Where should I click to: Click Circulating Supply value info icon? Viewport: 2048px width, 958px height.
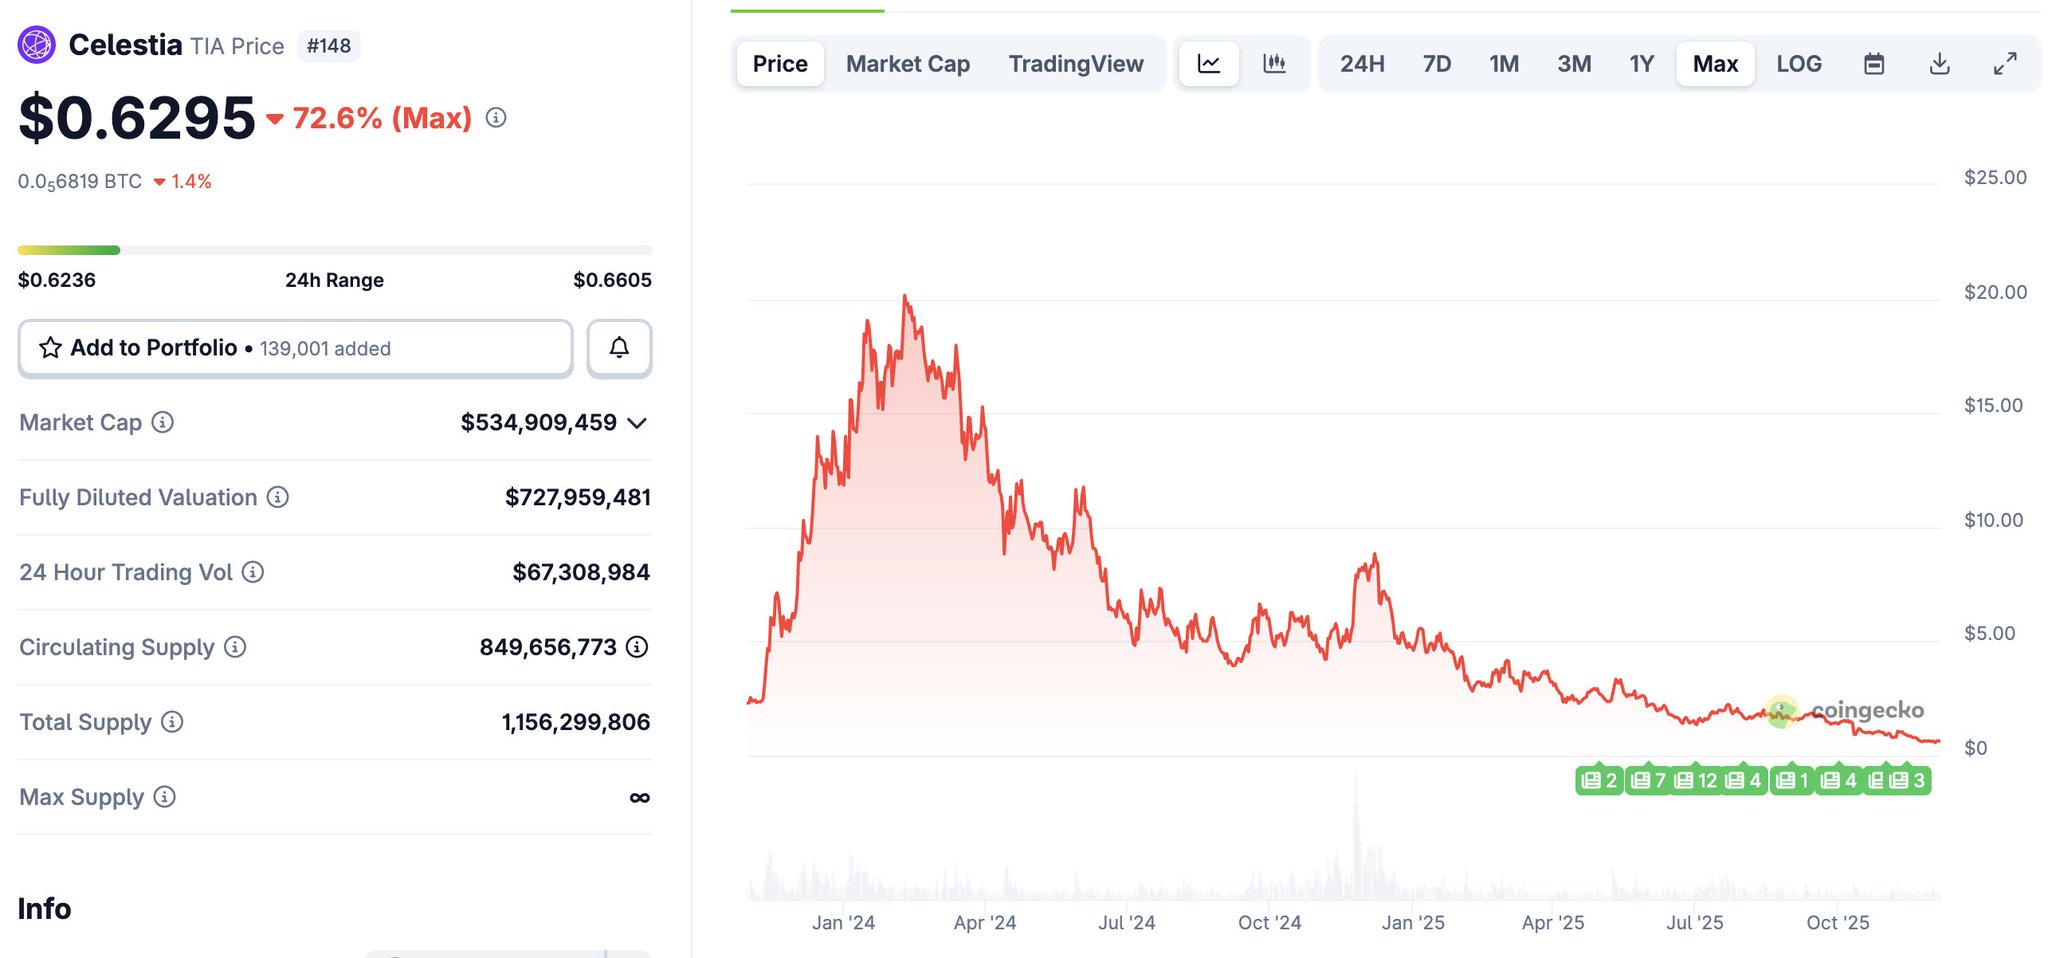pos(637,647)
